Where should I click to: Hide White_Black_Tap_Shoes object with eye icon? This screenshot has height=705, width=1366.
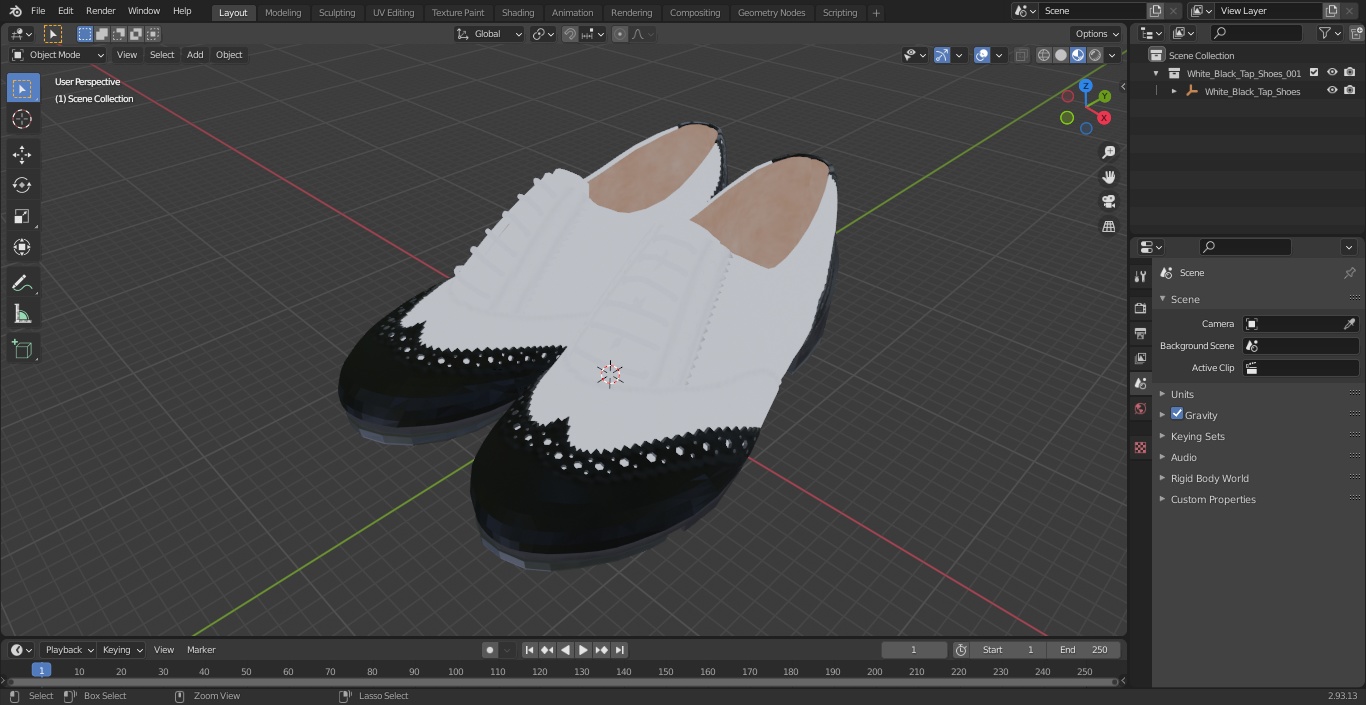(1332, 91)
